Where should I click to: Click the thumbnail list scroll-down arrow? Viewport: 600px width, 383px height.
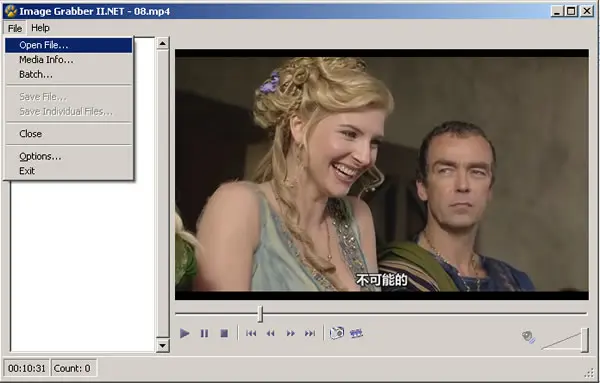163,346
